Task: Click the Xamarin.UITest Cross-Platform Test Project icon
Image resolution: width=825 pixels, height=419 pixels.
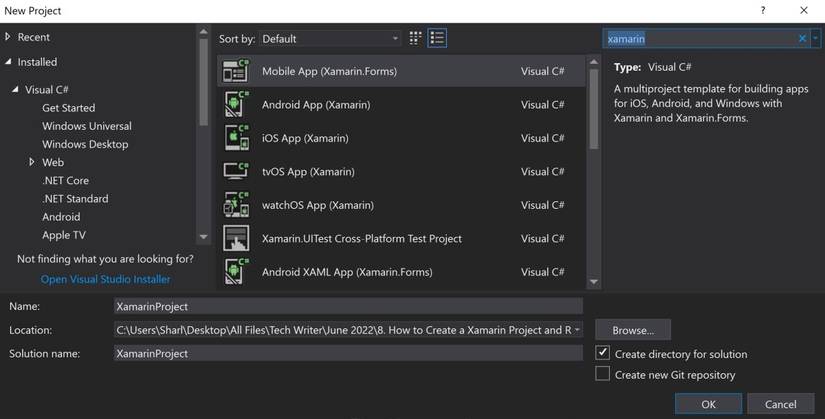Action: (236, 238)
